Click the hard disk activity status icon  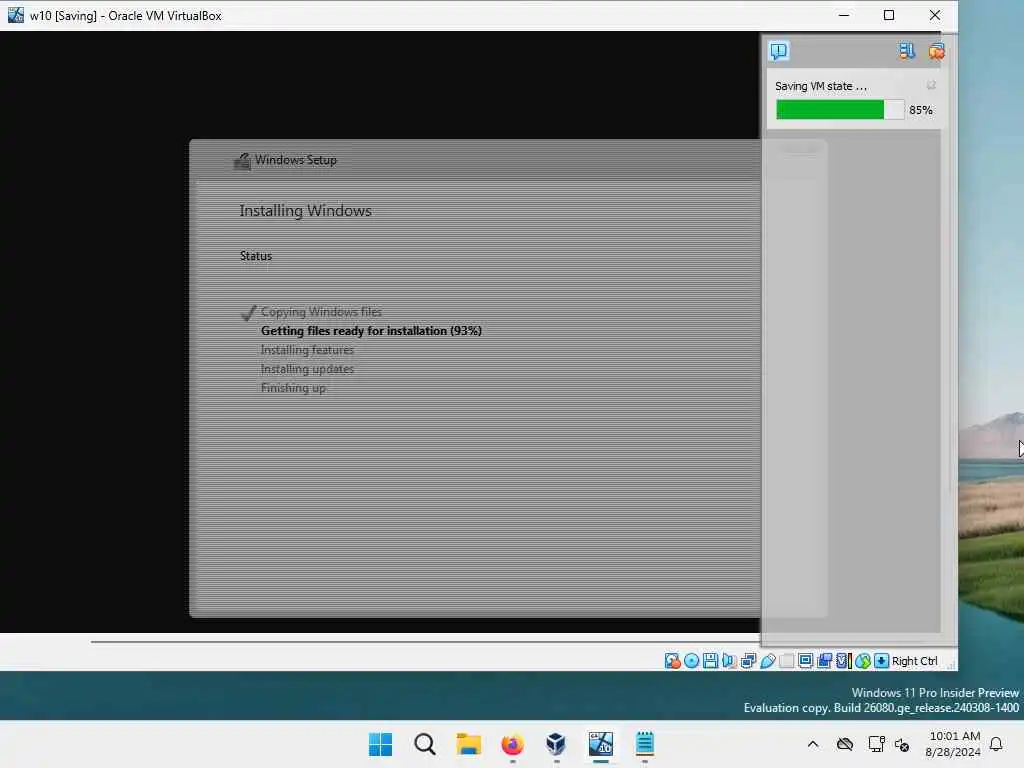tap(672, 661)
